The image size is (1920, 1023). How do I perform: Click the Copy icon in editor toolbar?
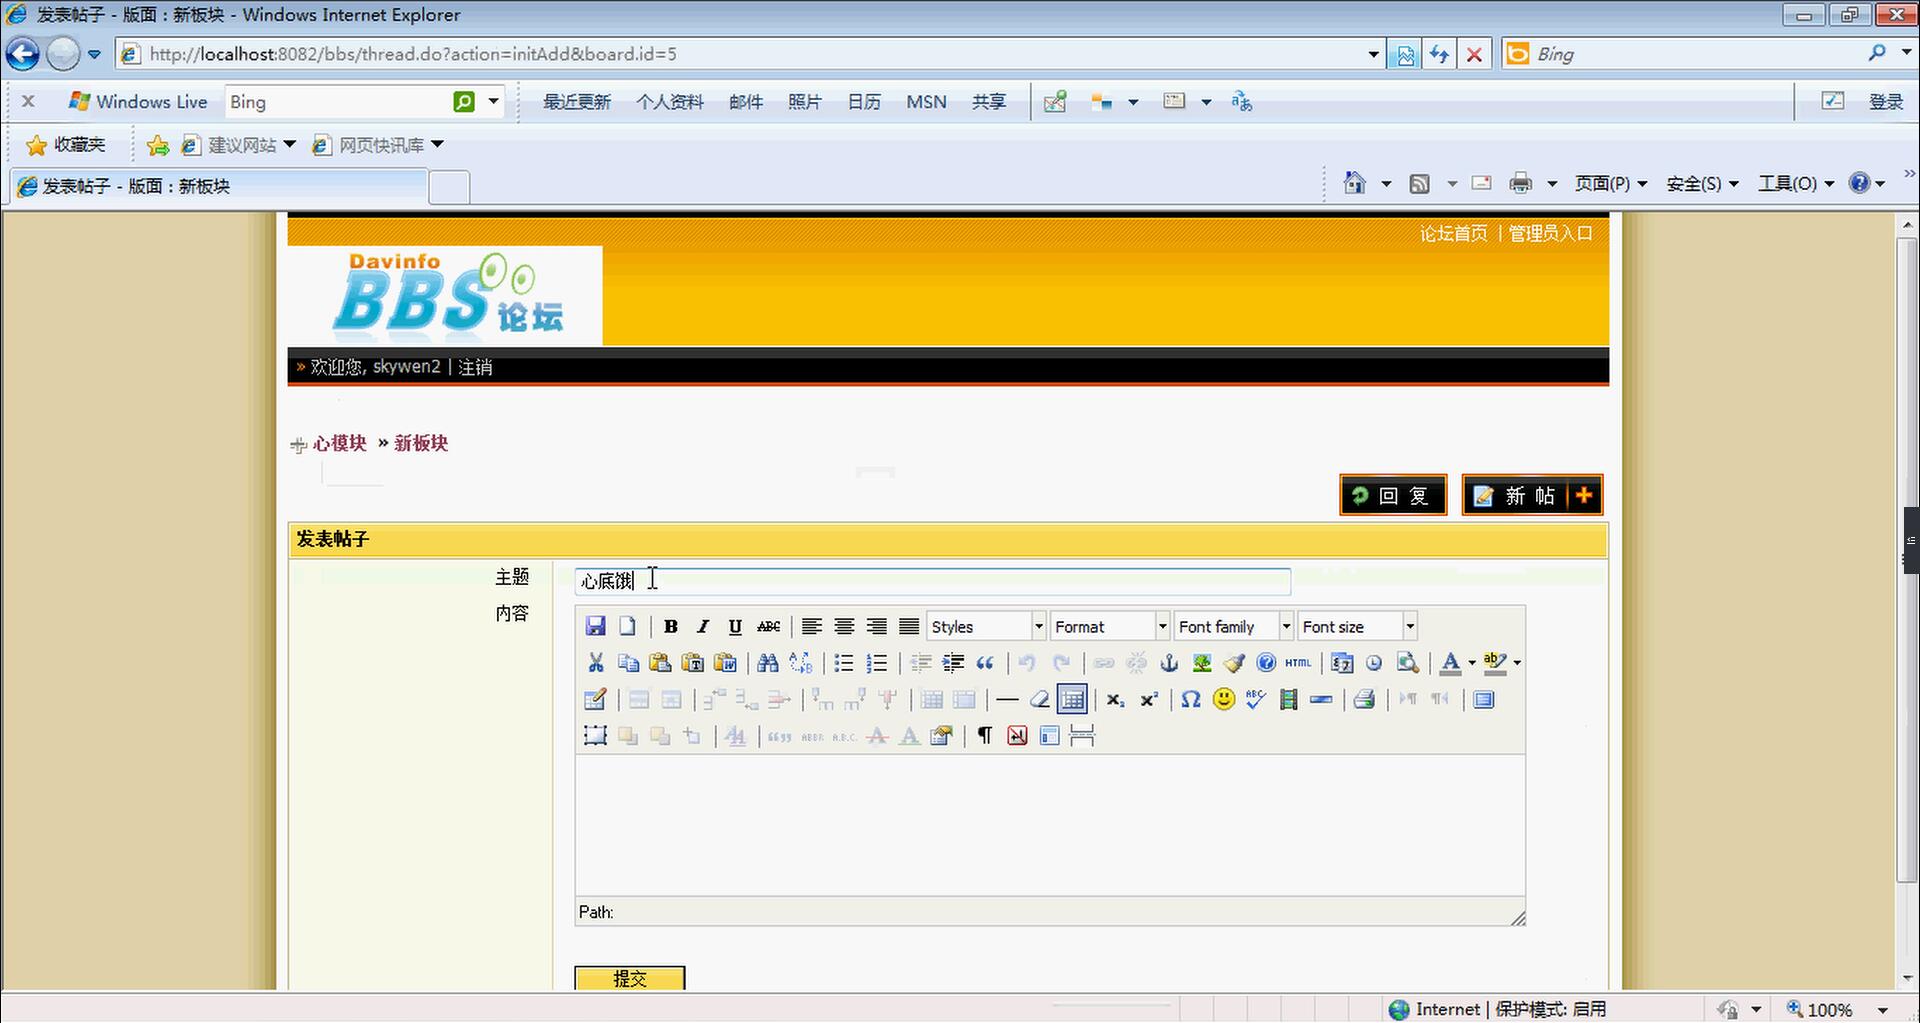(x=628, y=662)
